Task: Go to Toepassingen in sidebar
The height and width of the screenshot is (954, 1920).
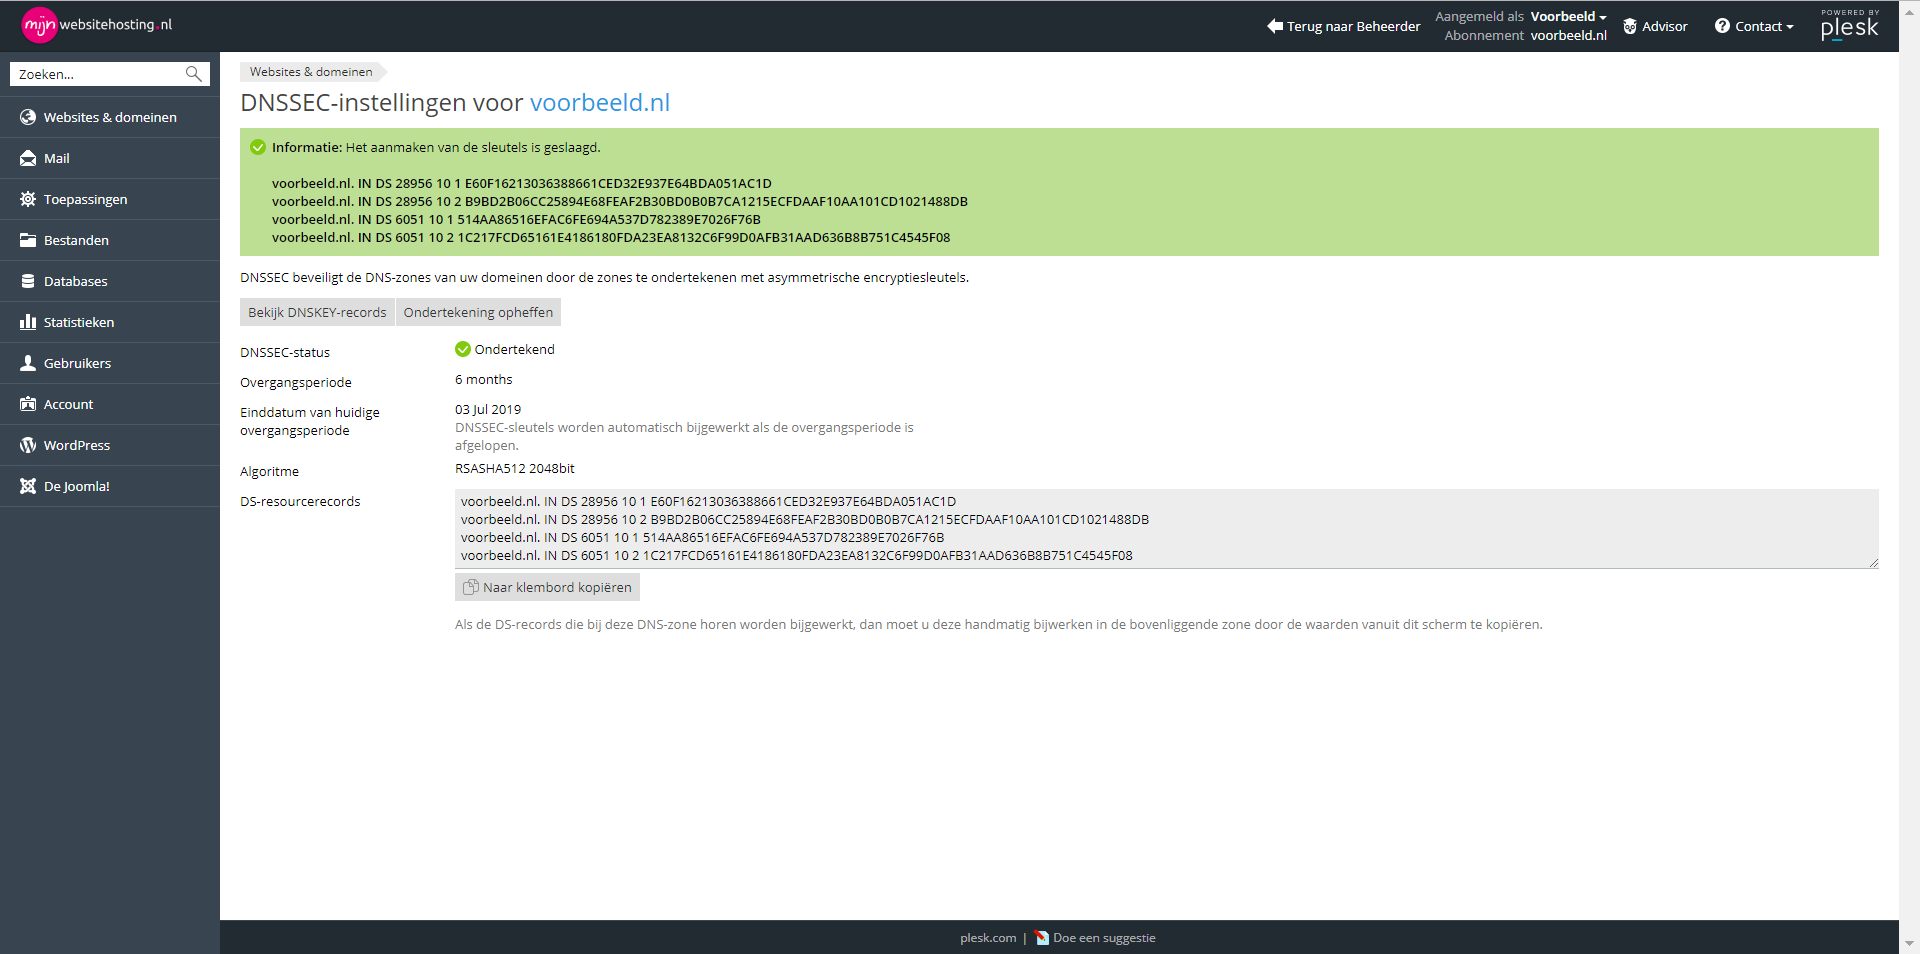Action: (110, 199)
